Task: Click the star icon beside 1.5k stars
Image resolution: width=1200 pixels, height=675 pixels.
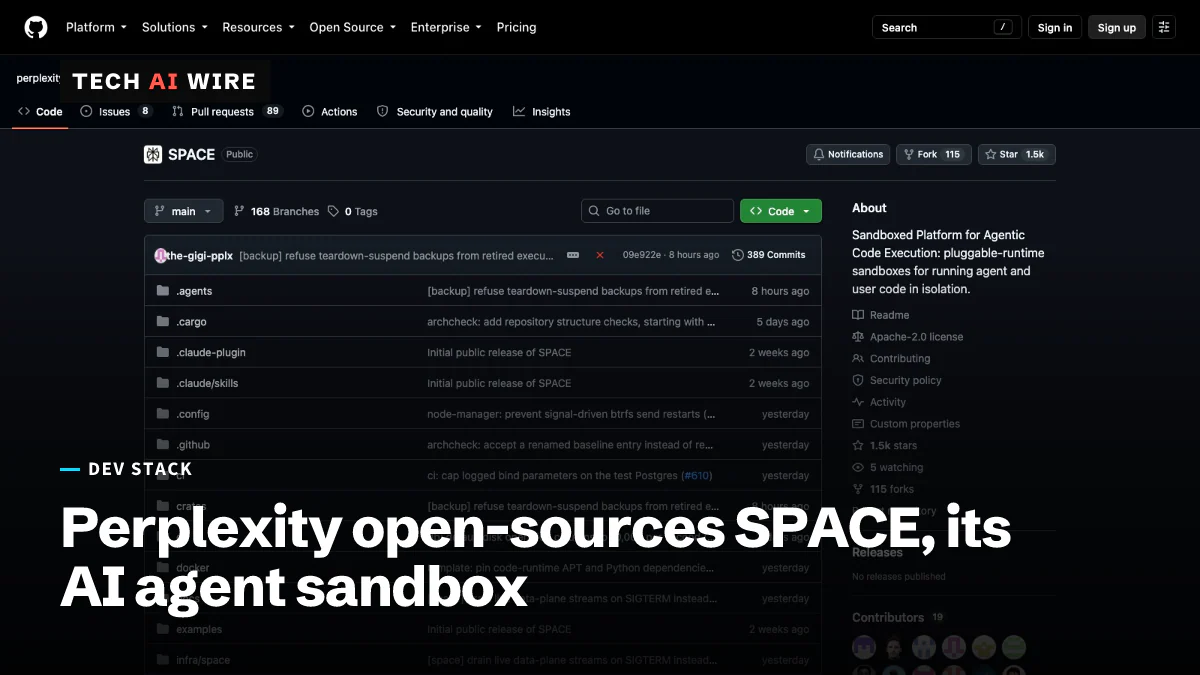Action: (858, 446)
